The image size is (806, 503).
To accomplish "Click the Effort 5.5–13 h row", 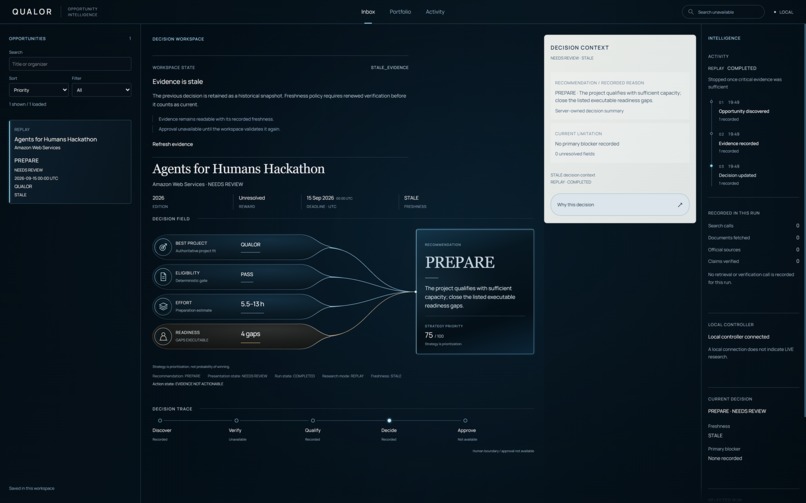I will tap(241, 307).
